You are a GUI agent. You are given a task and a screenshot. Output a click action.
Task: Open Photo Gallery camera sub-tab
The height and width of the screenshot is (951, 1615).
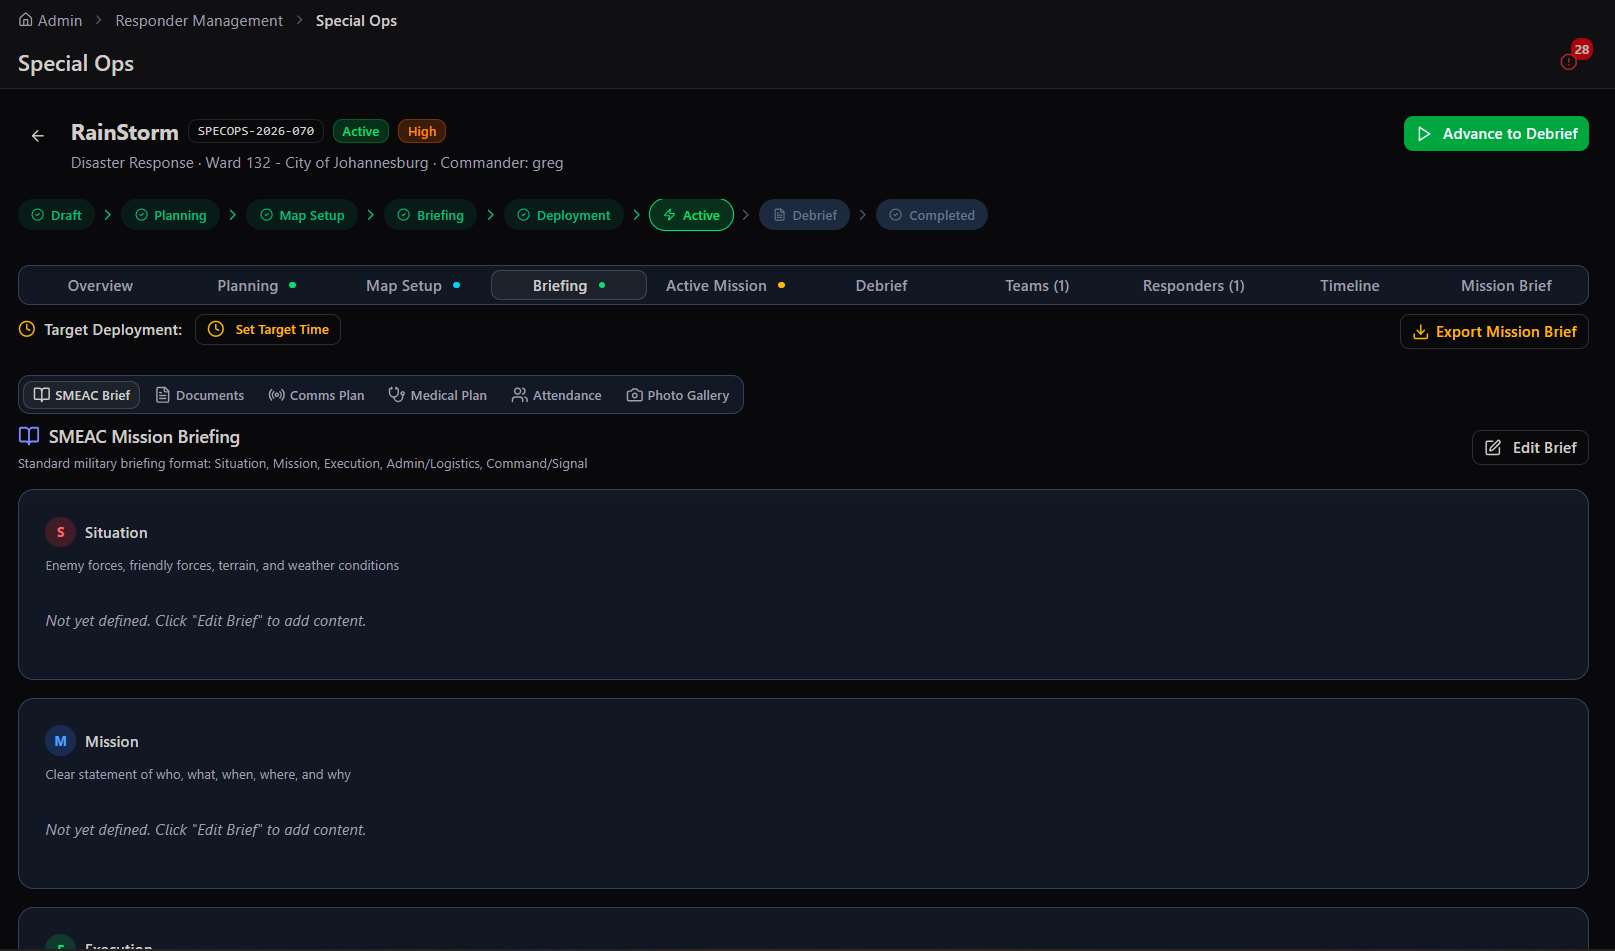(678, 395)
